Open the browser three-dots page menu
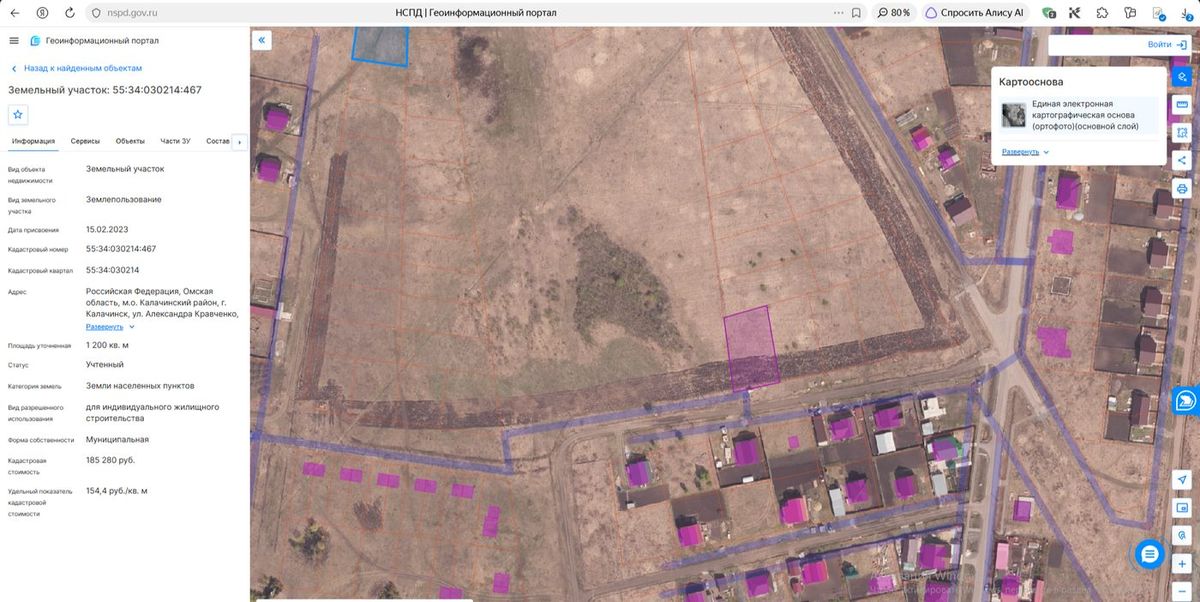The height and width of the screenshot is (602, 1200). click(838, 13)
